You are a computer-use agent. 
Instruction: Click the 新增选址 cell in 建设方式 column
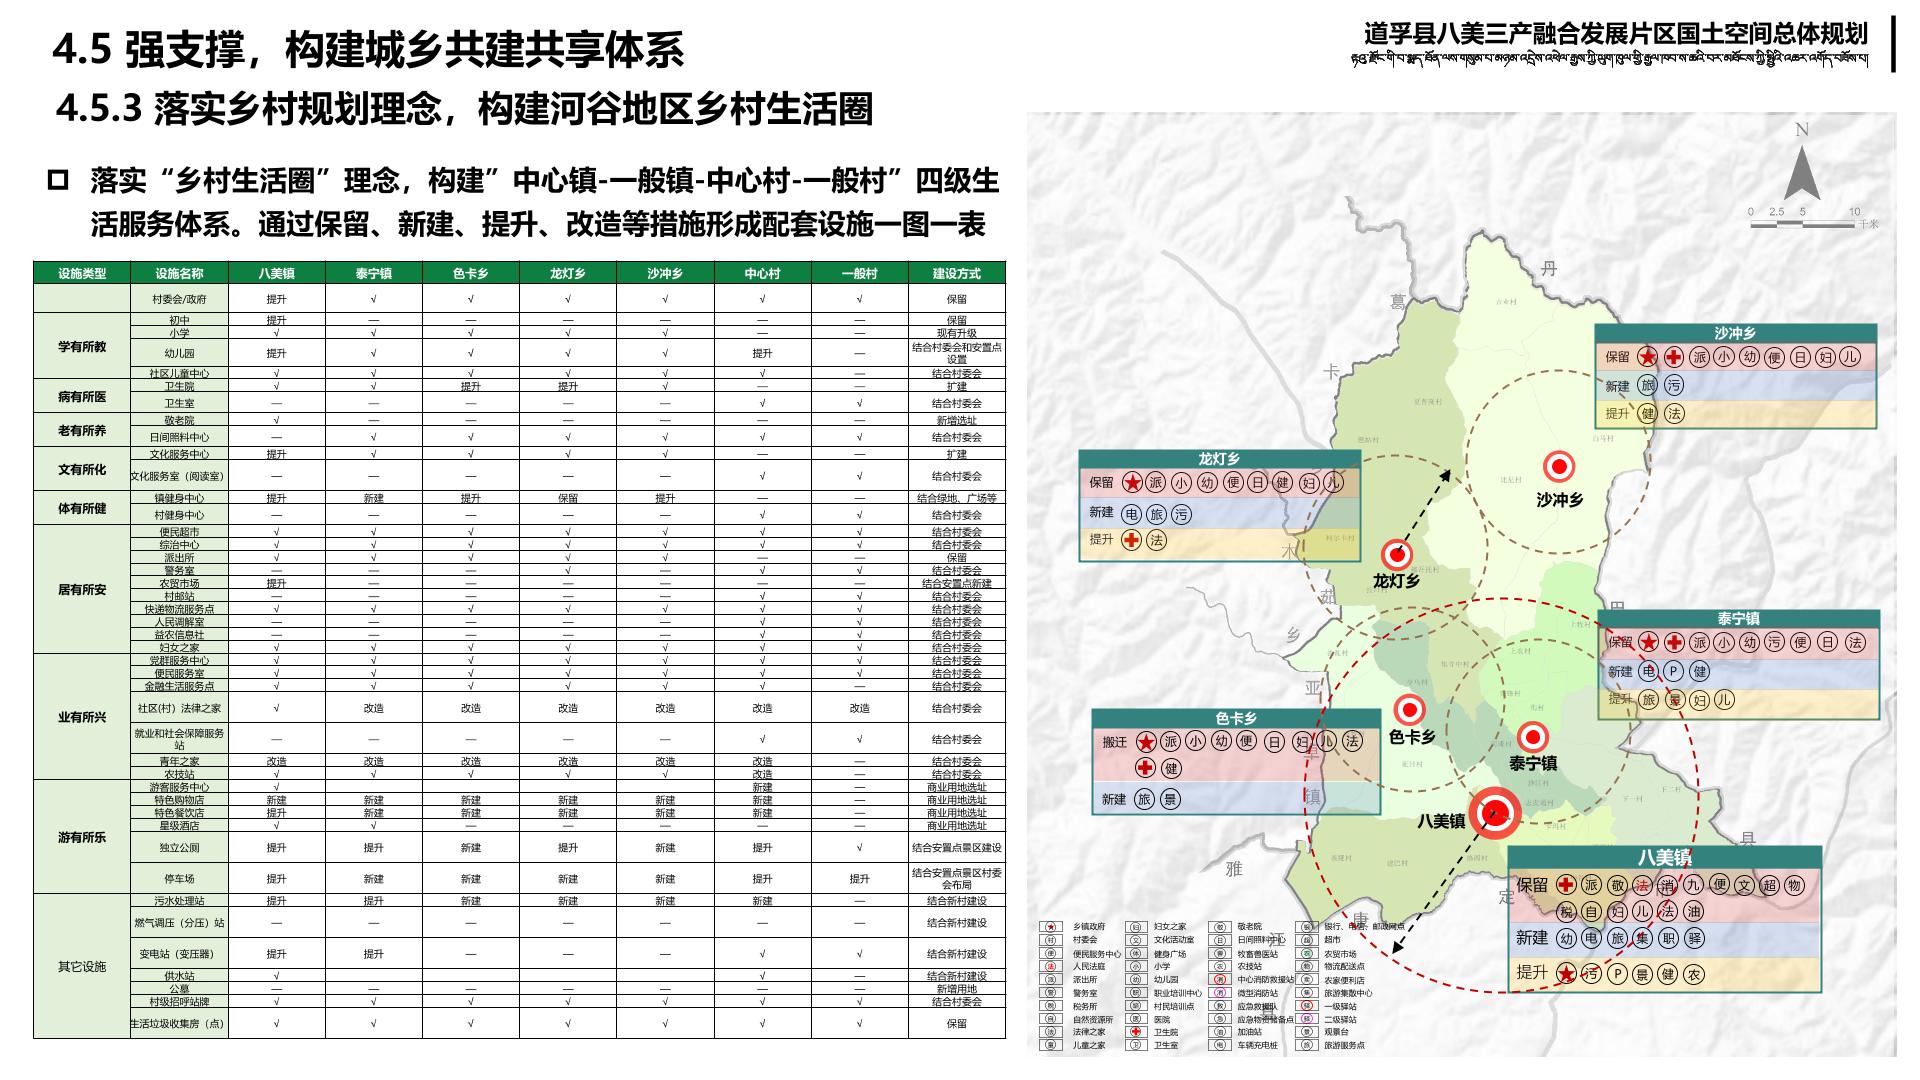pos(957,421)
